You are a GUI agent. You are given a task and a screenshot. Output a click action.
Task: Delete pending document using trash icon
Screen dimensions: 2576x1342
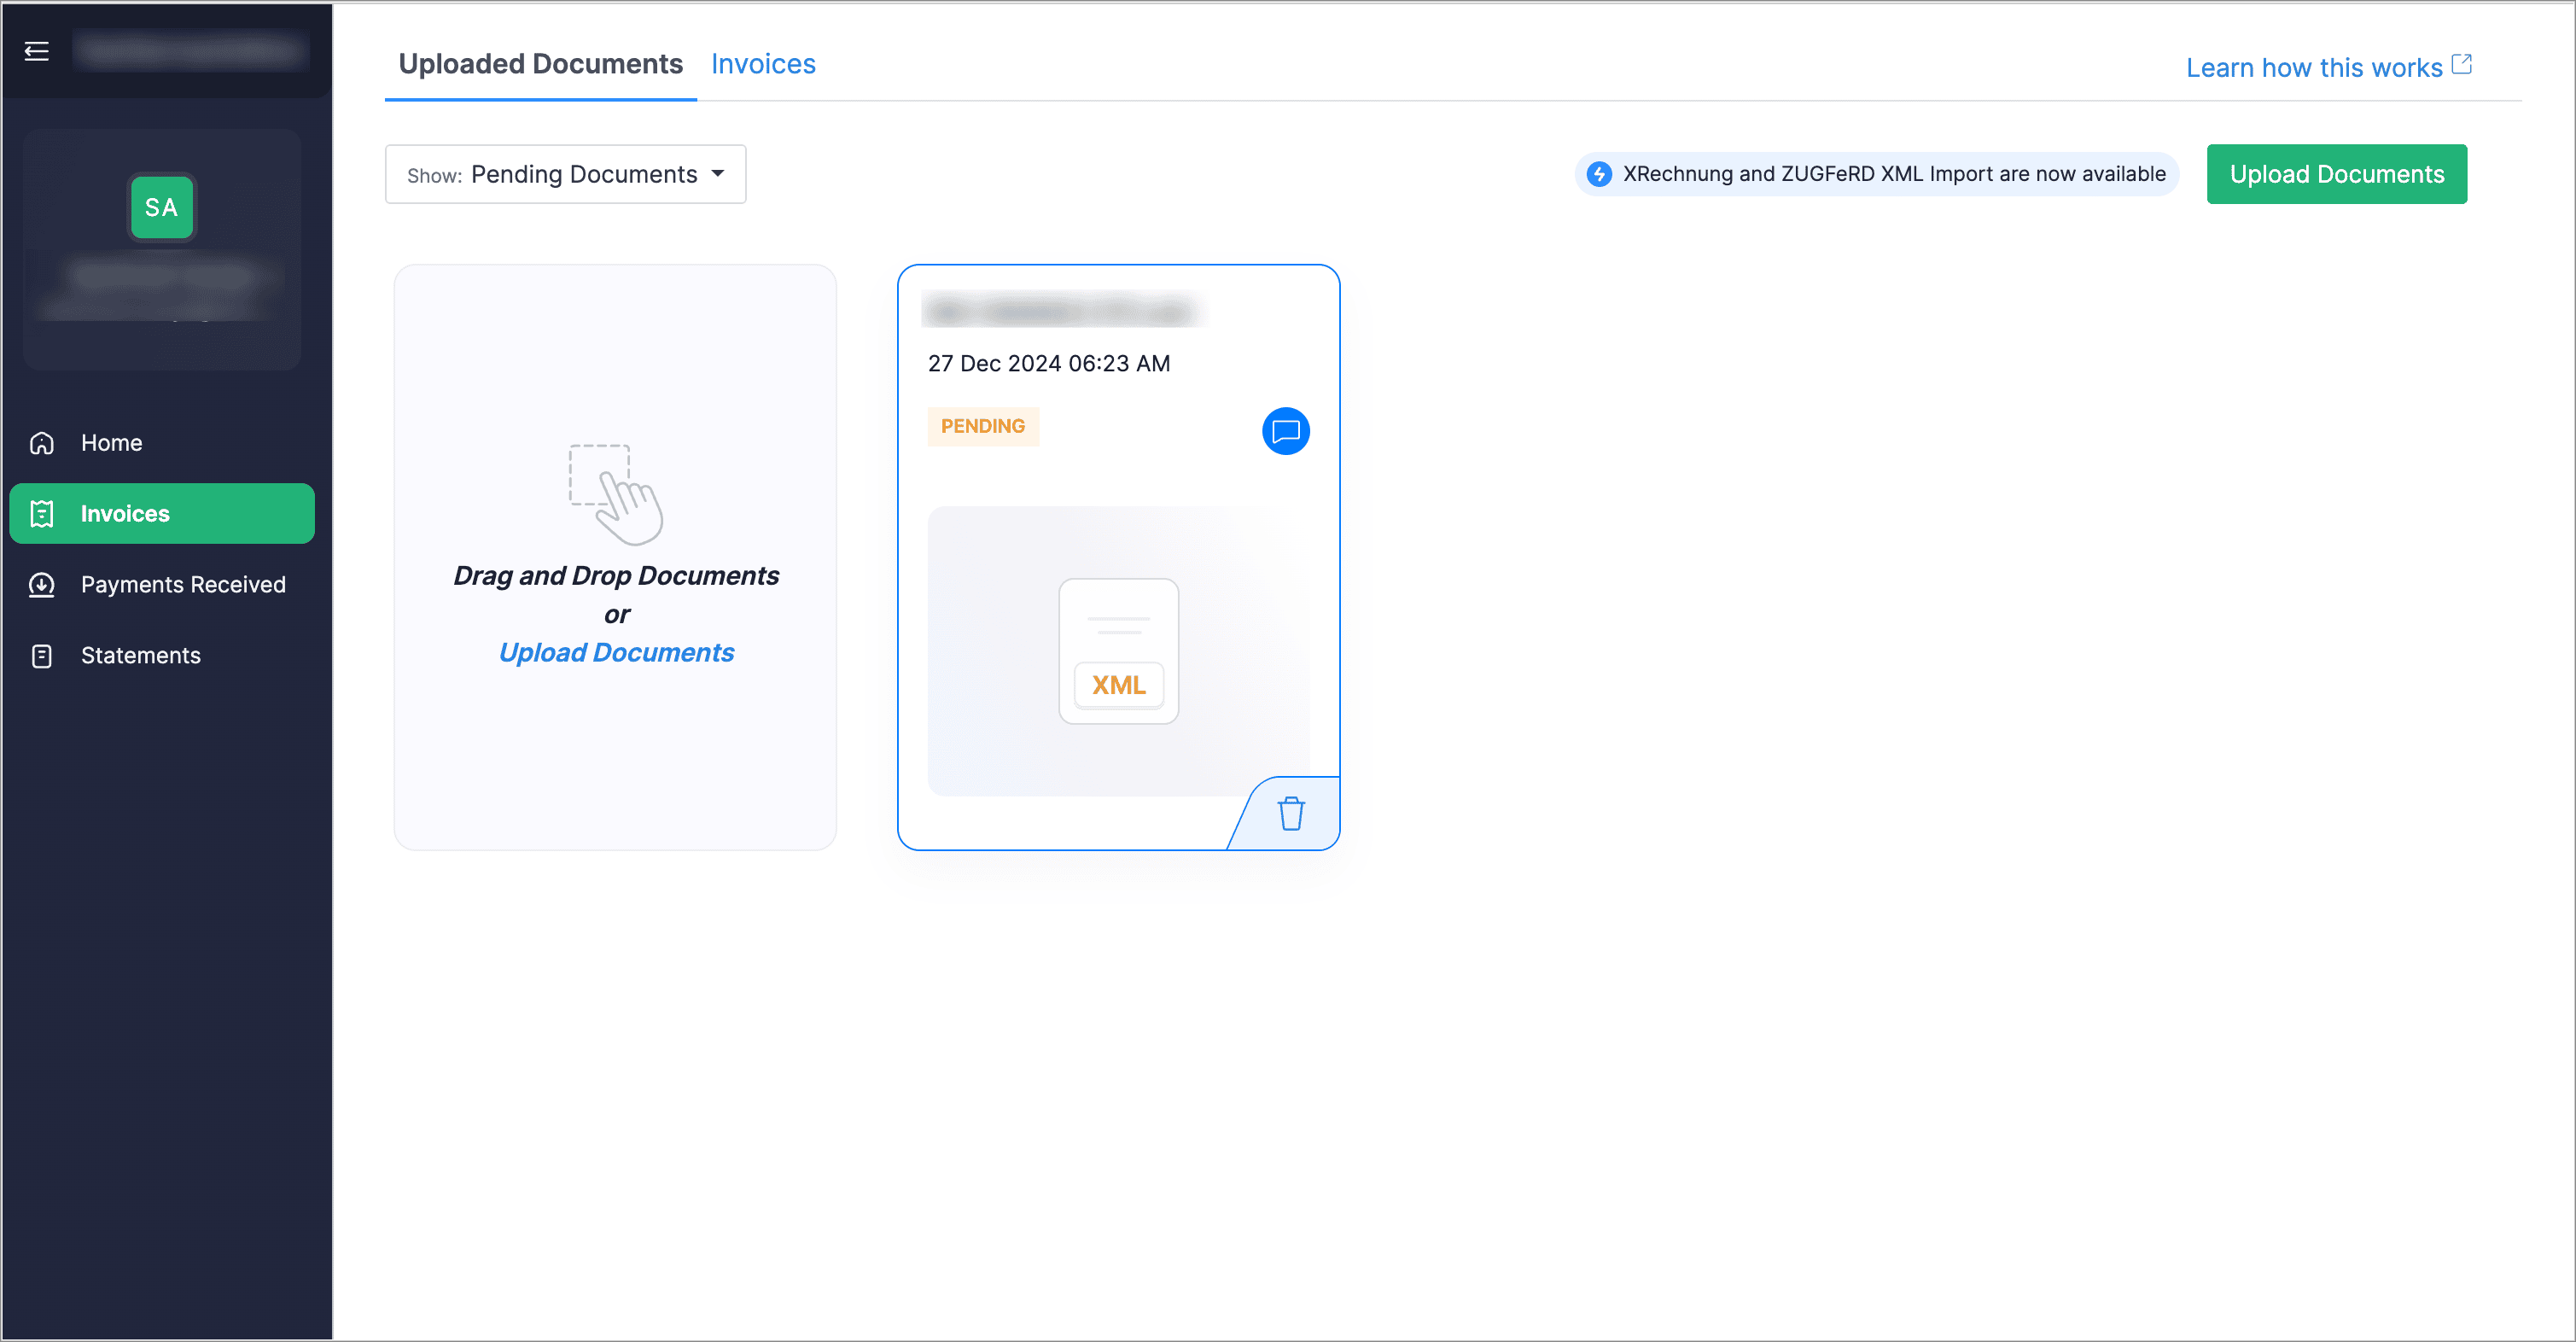point(1290,814)
